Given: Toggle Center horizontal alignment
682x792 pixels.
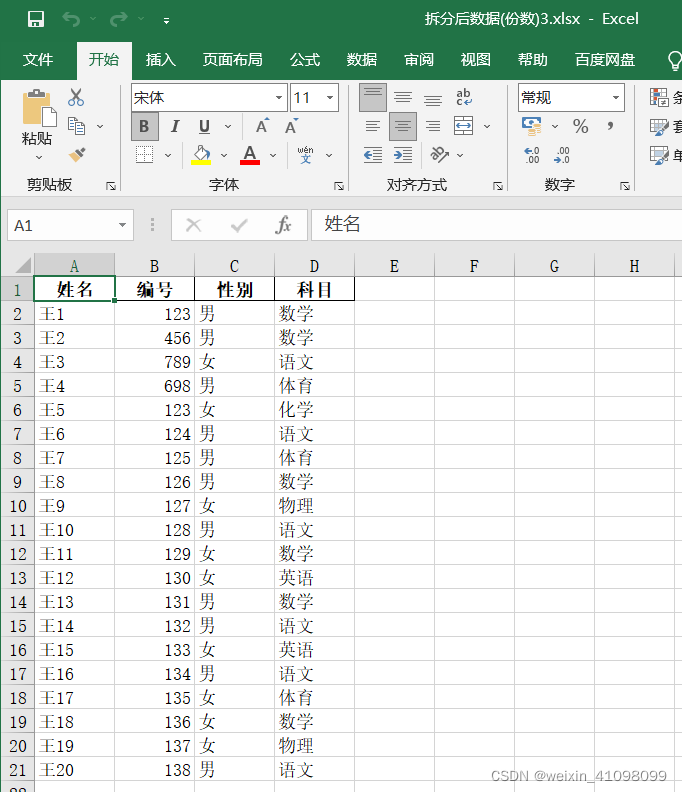Looking at the screenshot, I should tap(403, 126).
